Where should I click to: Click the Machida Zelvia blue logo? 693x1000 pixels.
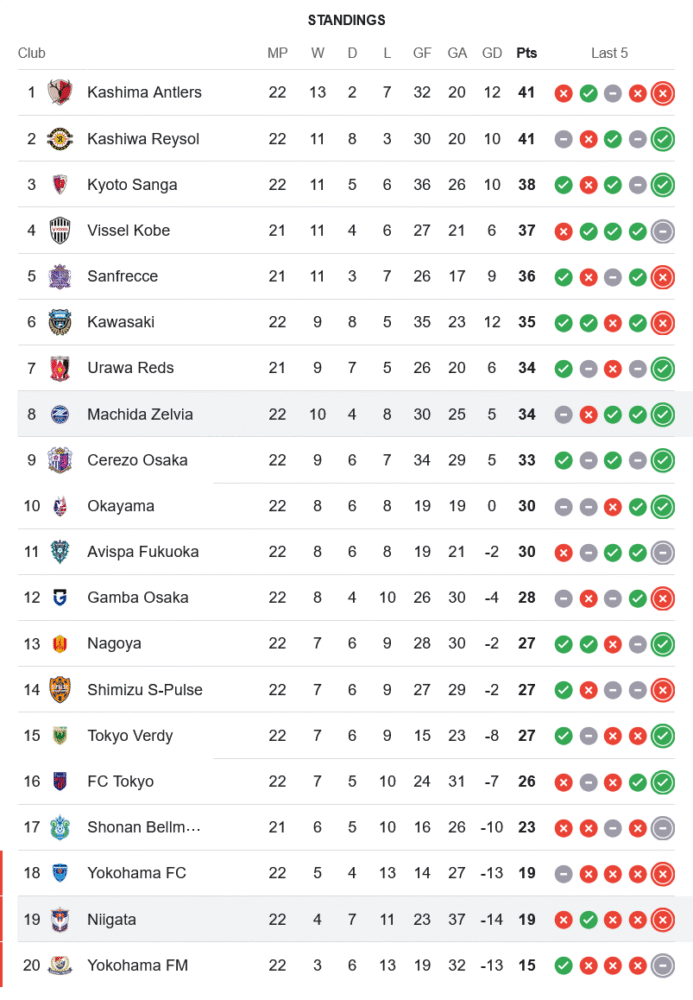[60, 415]
